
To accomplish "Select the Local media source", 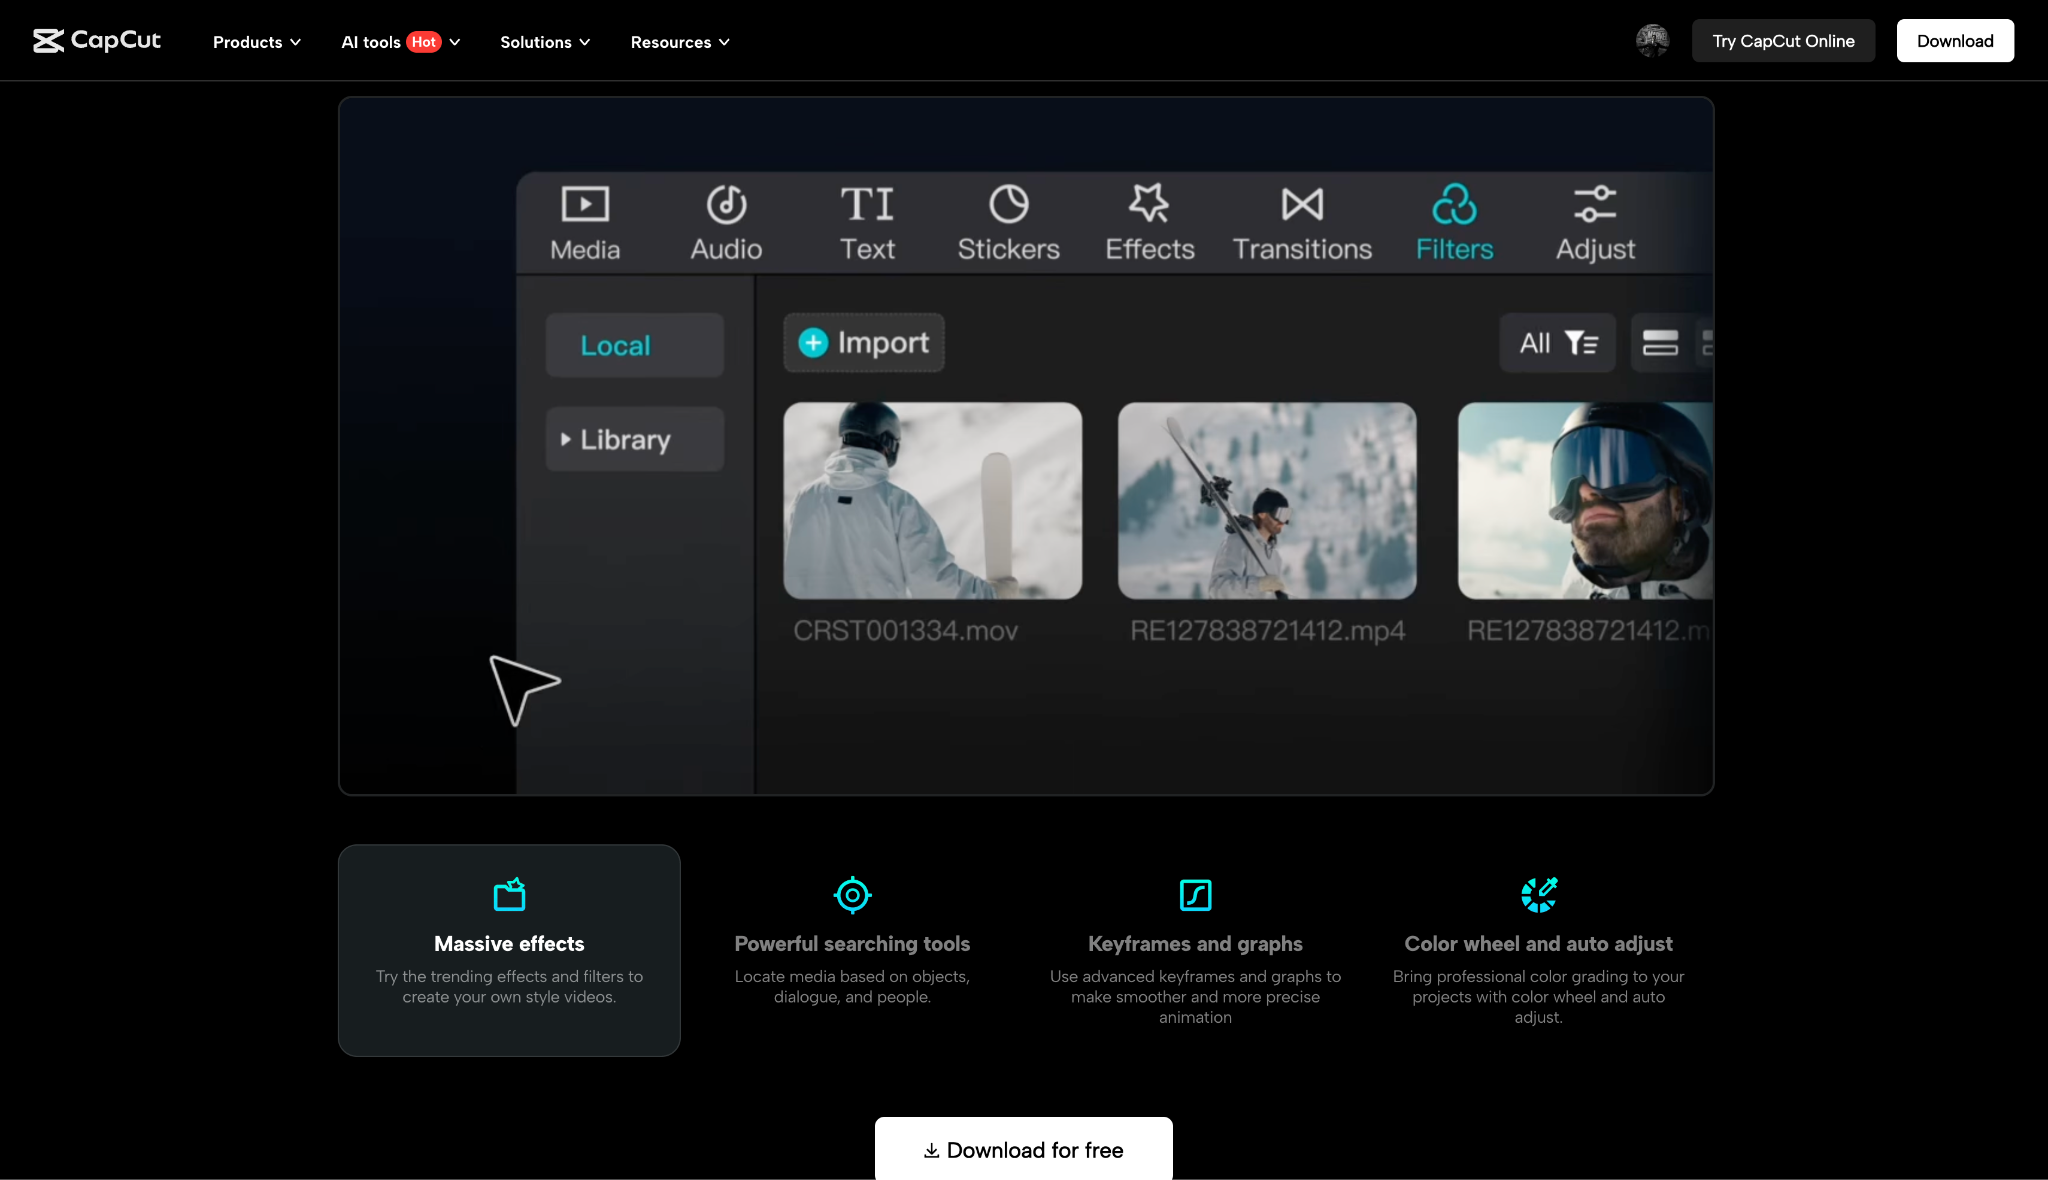I will pyautogui.click(x=633, y=345).
